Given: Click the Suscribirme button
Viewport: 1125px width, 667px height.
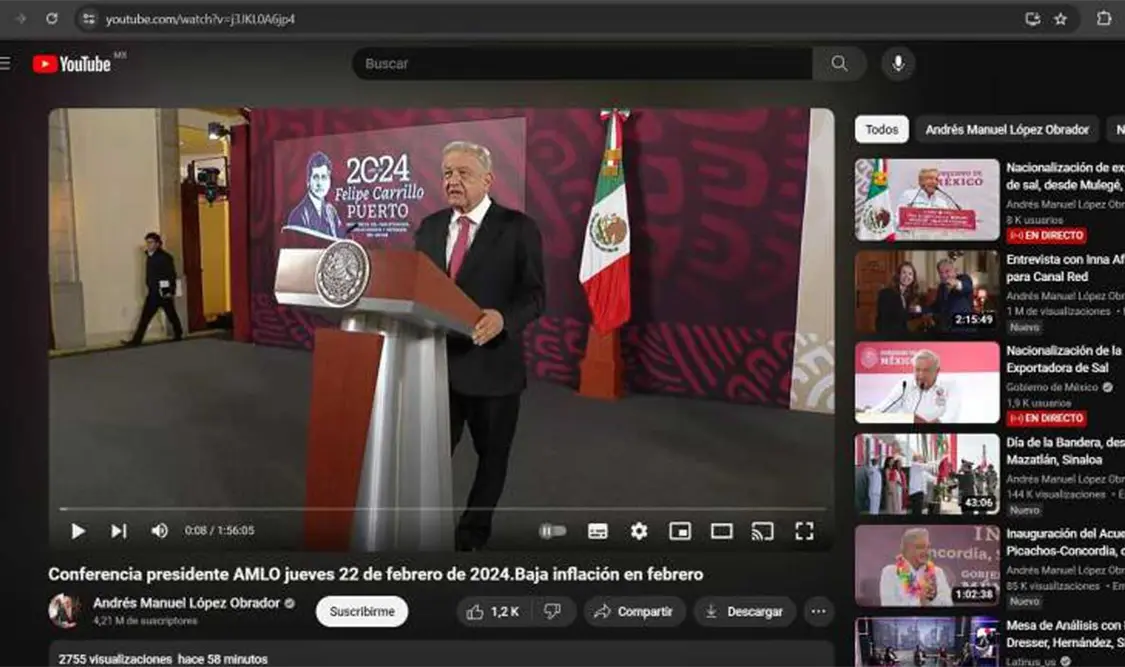Looking at the screenshot, I should click(x=362, y=611).
